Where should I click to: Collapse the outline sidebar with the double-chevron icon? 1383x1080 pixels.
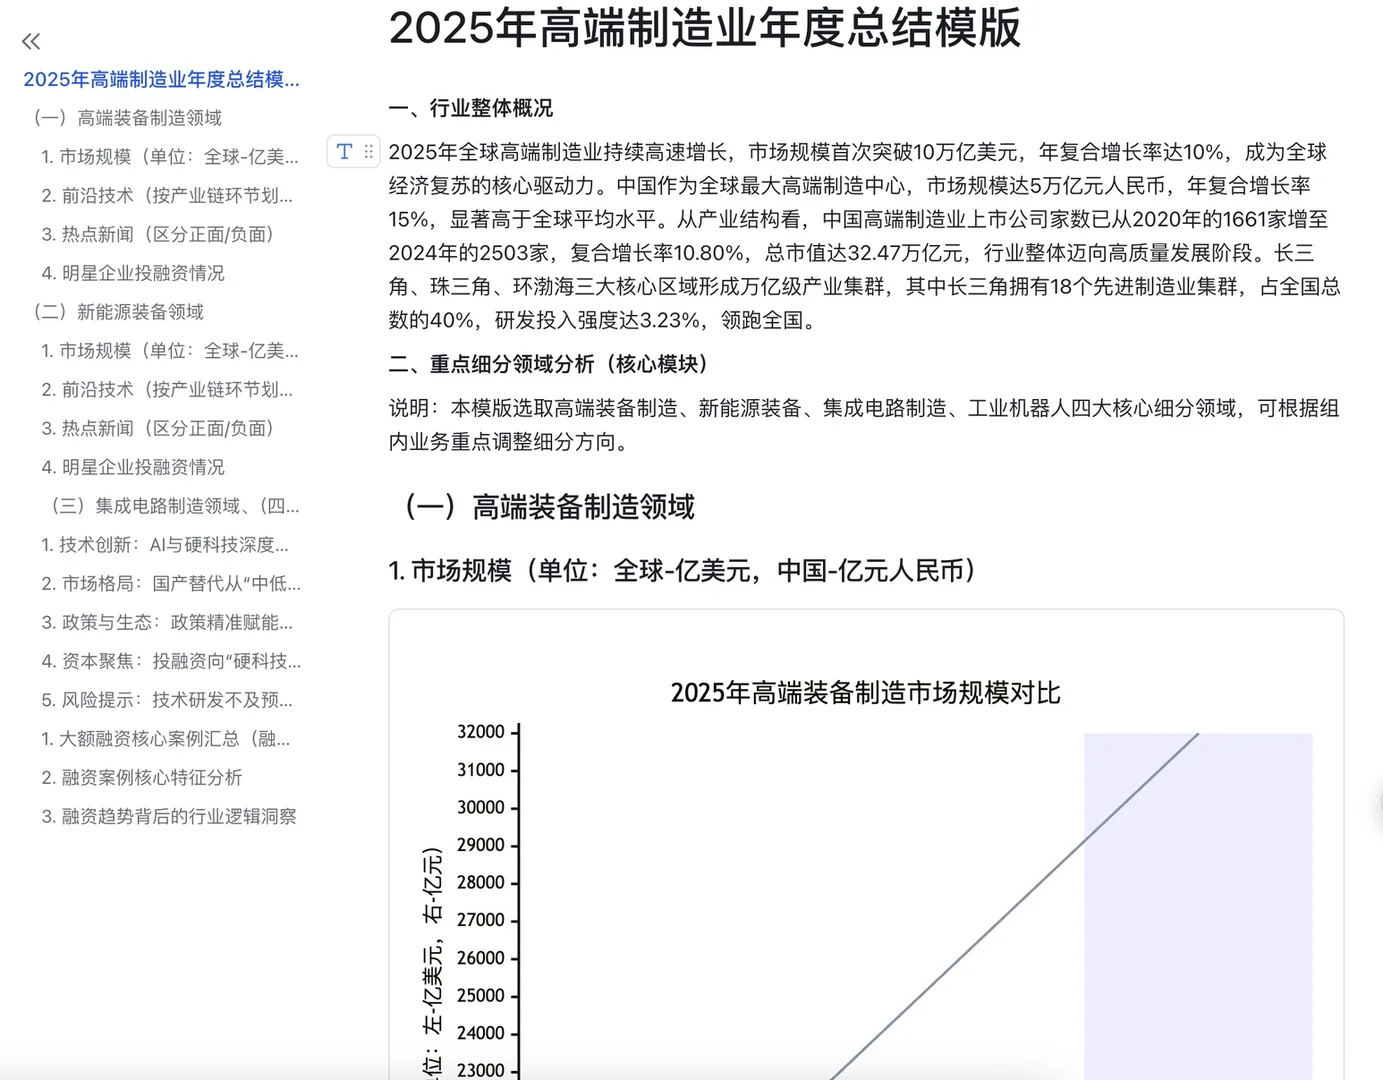30,41
